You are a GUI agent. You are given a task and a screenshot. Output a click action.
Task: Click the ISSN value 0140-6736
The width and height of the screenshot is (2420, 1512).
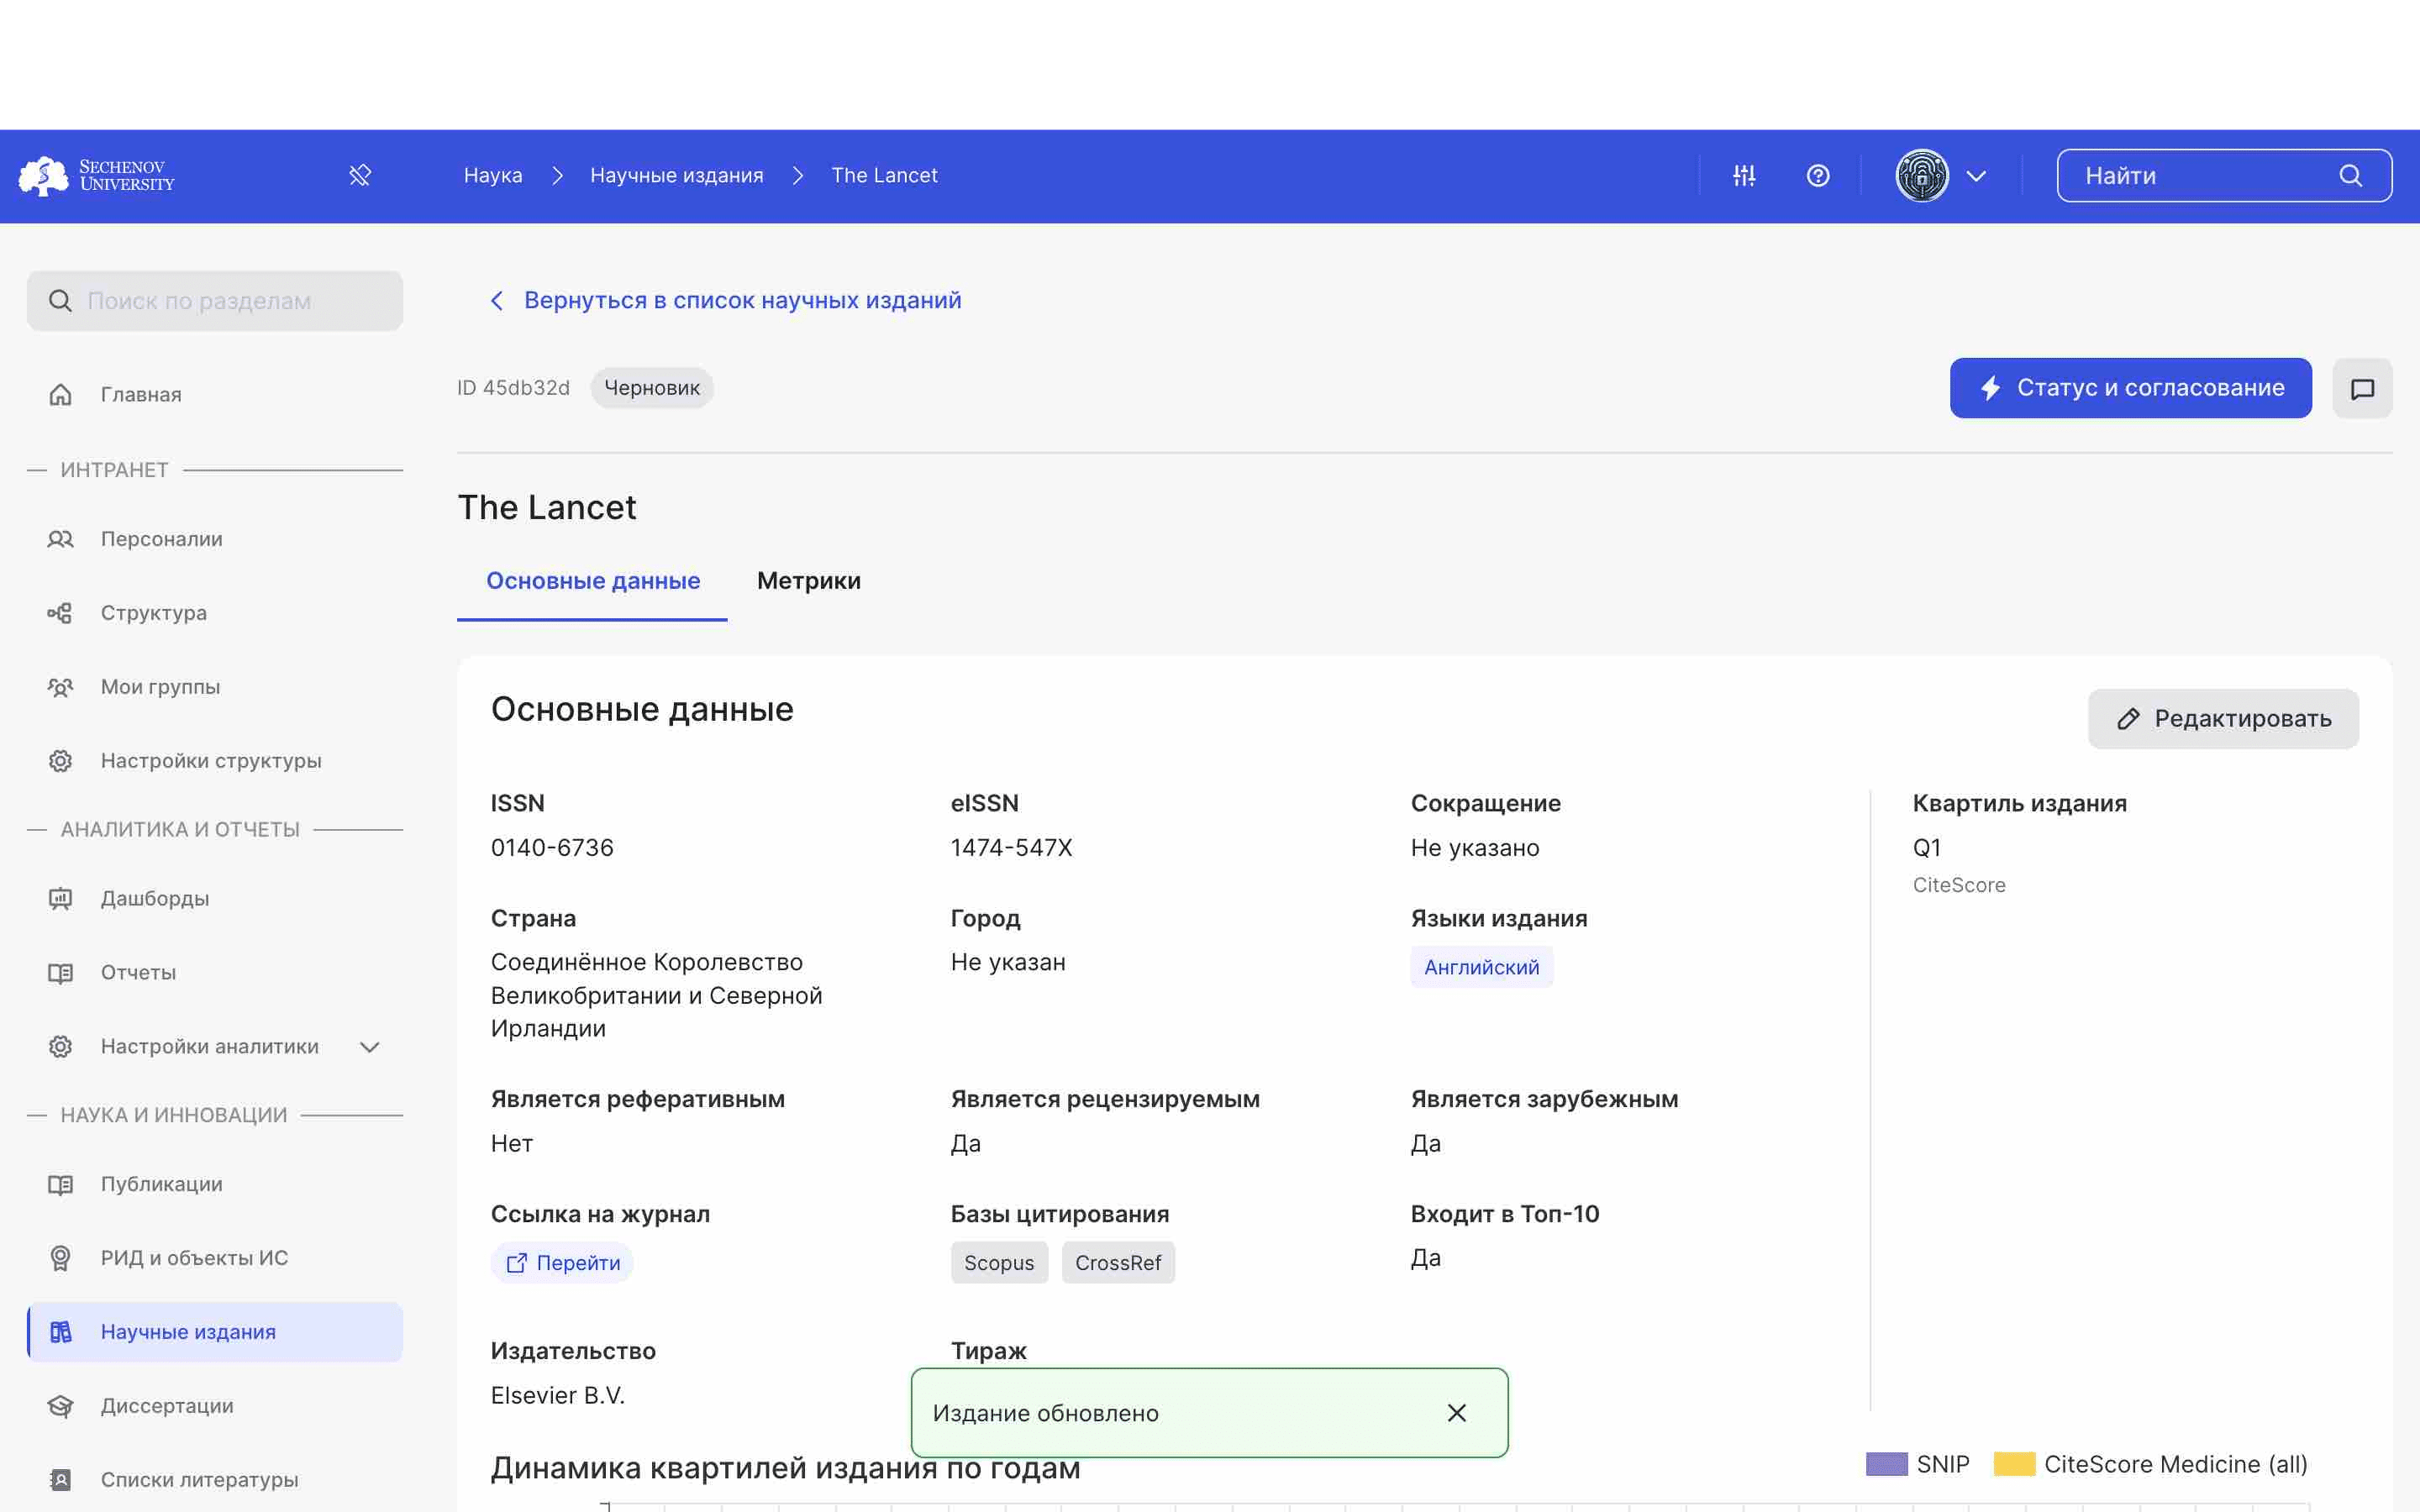click(x=552, y=848)
